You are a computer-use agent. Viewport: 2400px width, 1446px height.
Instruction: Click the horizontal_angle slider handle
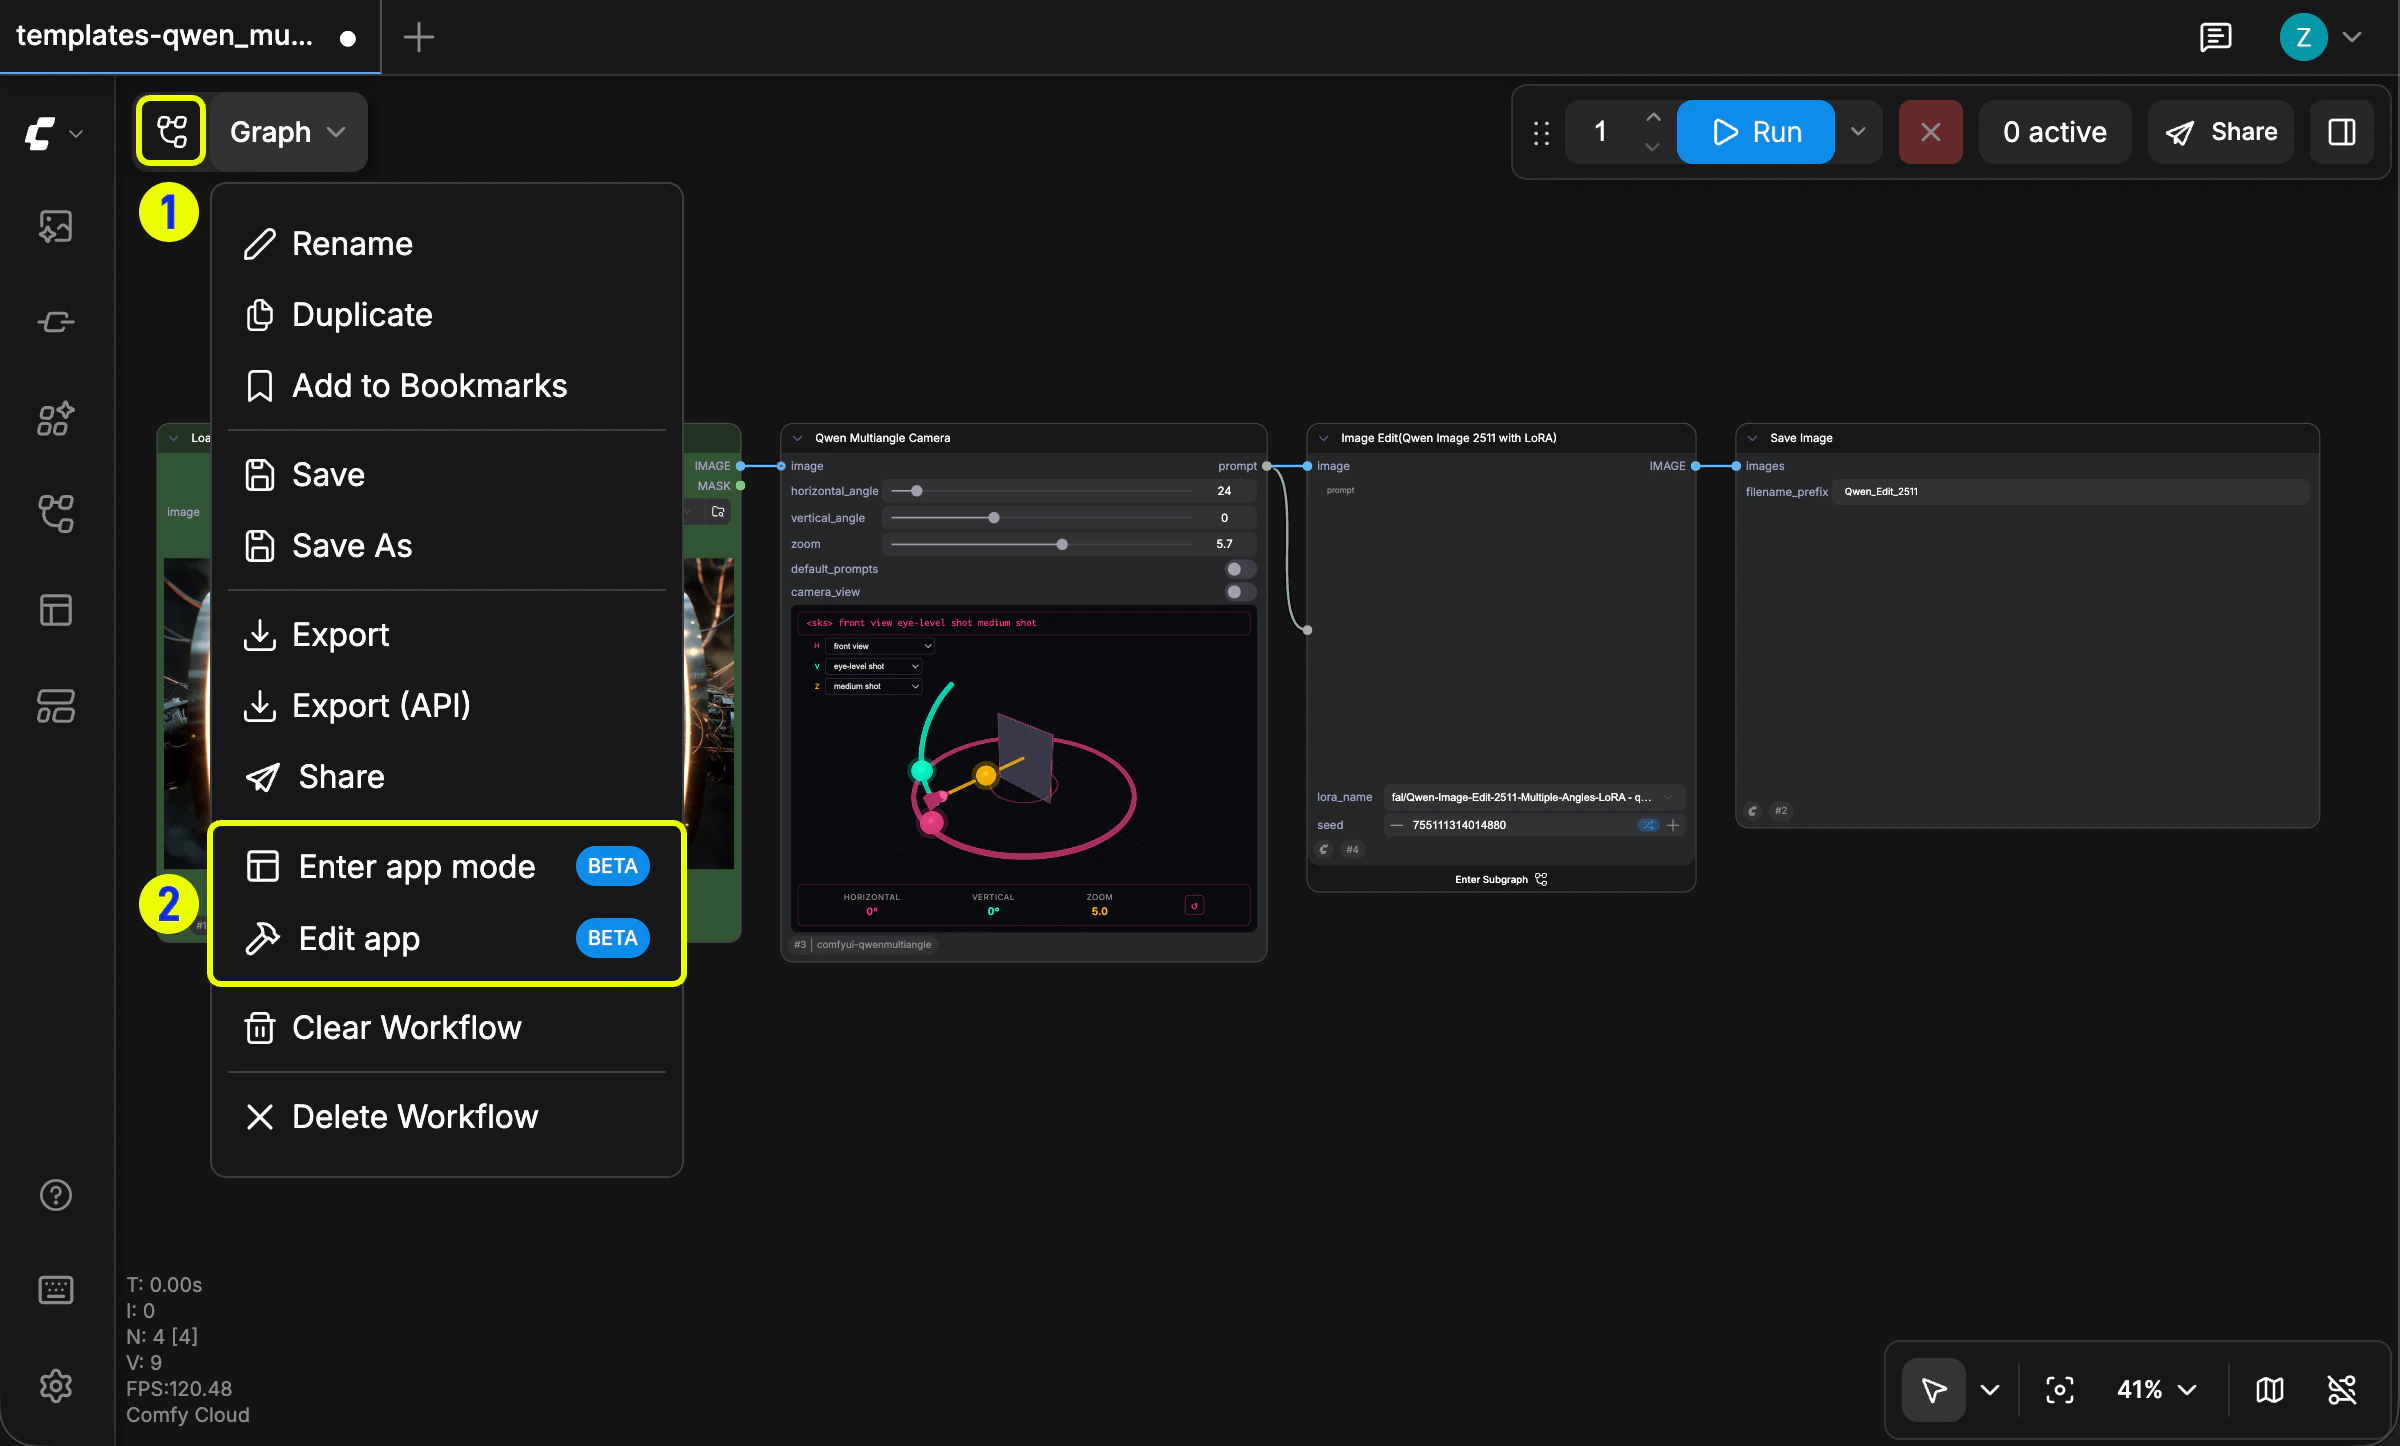click(x=916, y=491)
